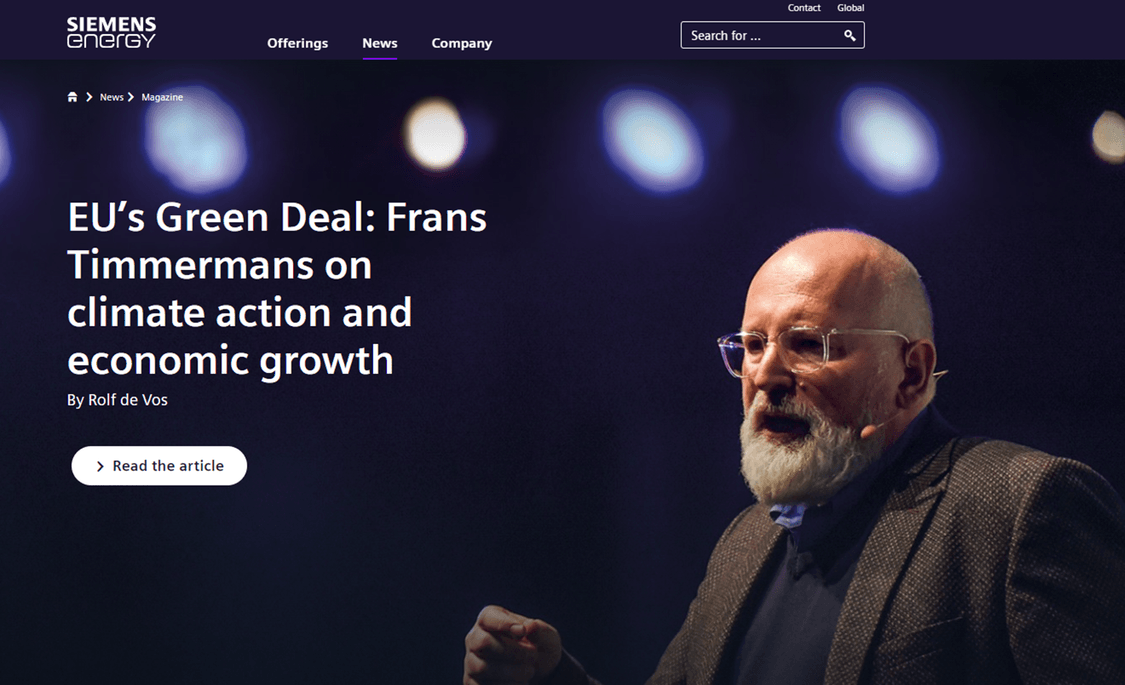Click the 'By Rolf de Vos' byline
Viewport: 1125px width, 685px height.
(x=117, y=400)
